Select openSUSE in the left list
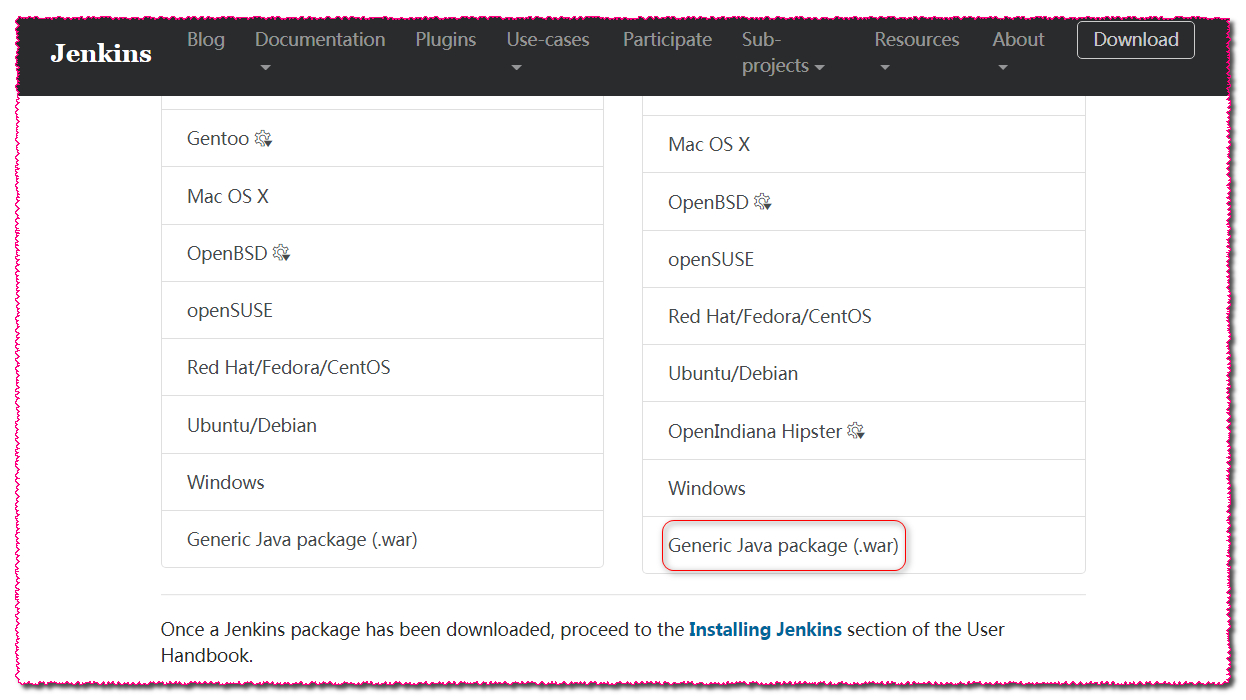Image resolution: width=1246 pixels, height=700 pixels. [382, 310]
